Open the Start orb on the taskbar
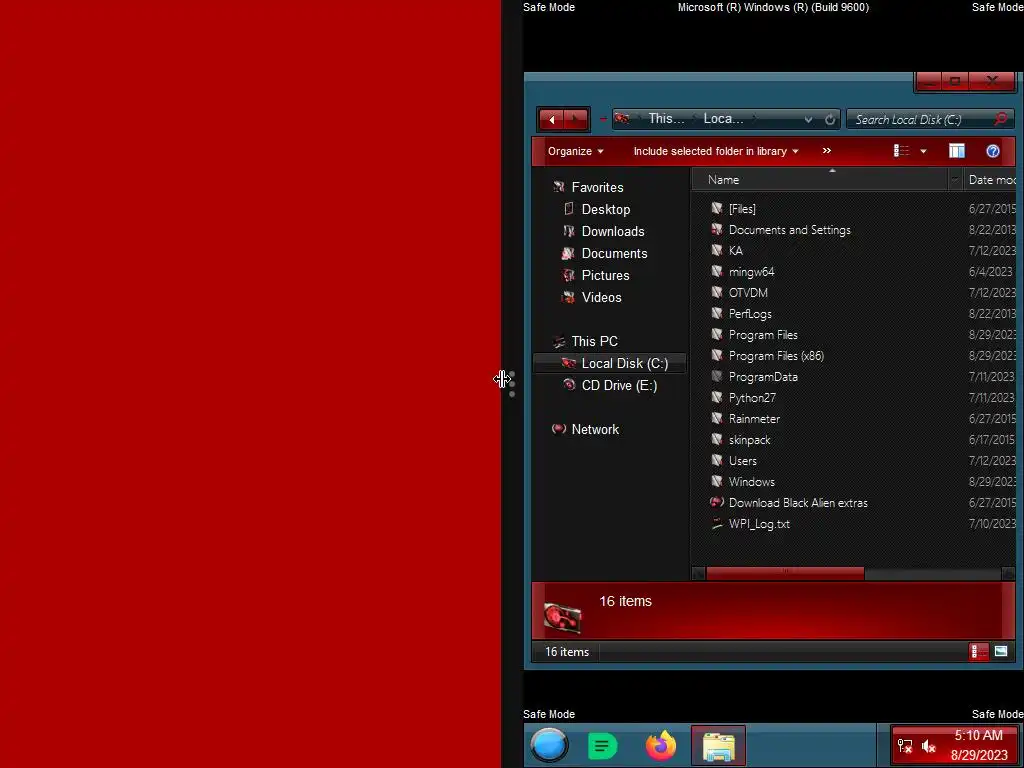This screenshot has width=1024, height=768. pyautogui.click(x=549, y=746)
